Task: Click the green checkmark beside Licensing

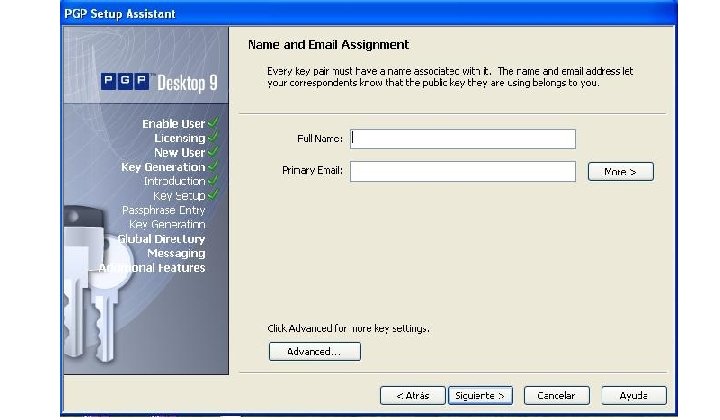Action: click(x=213, y=137)
